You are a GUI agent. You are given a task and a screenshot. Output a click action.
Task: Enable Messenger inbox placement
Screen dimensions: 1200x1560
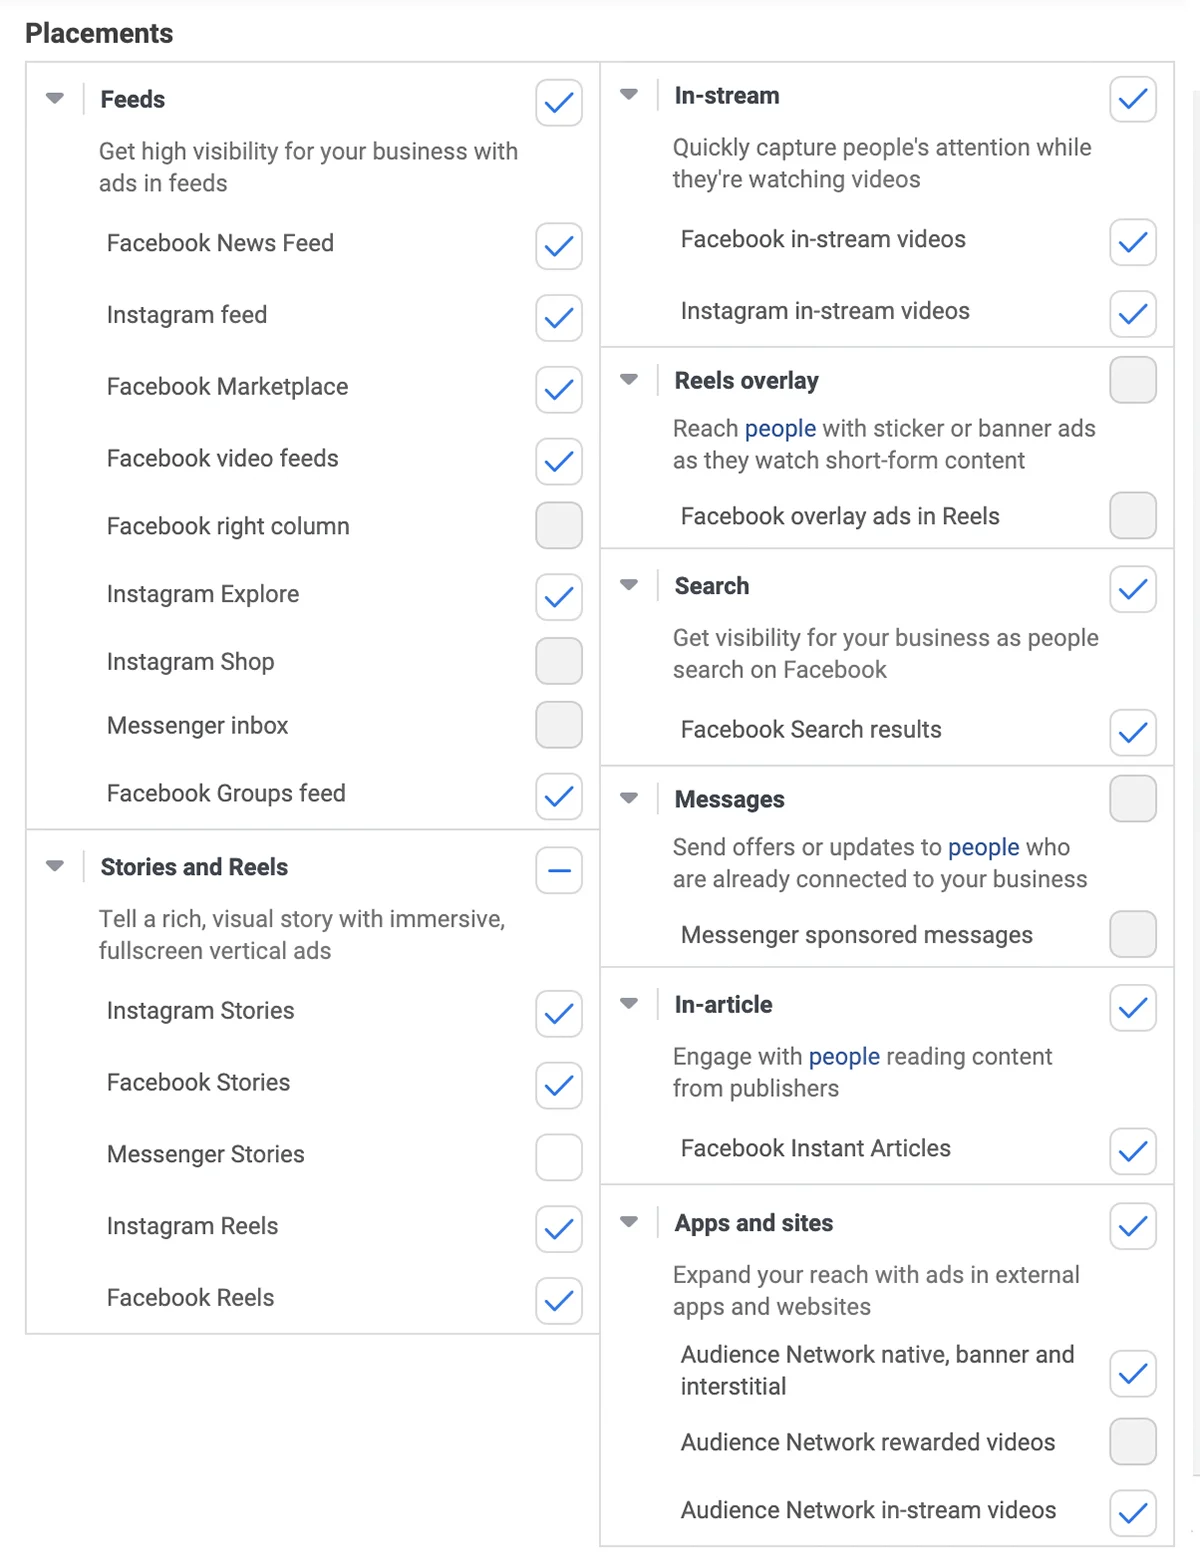pyautogui.click(x=558, y=725)
